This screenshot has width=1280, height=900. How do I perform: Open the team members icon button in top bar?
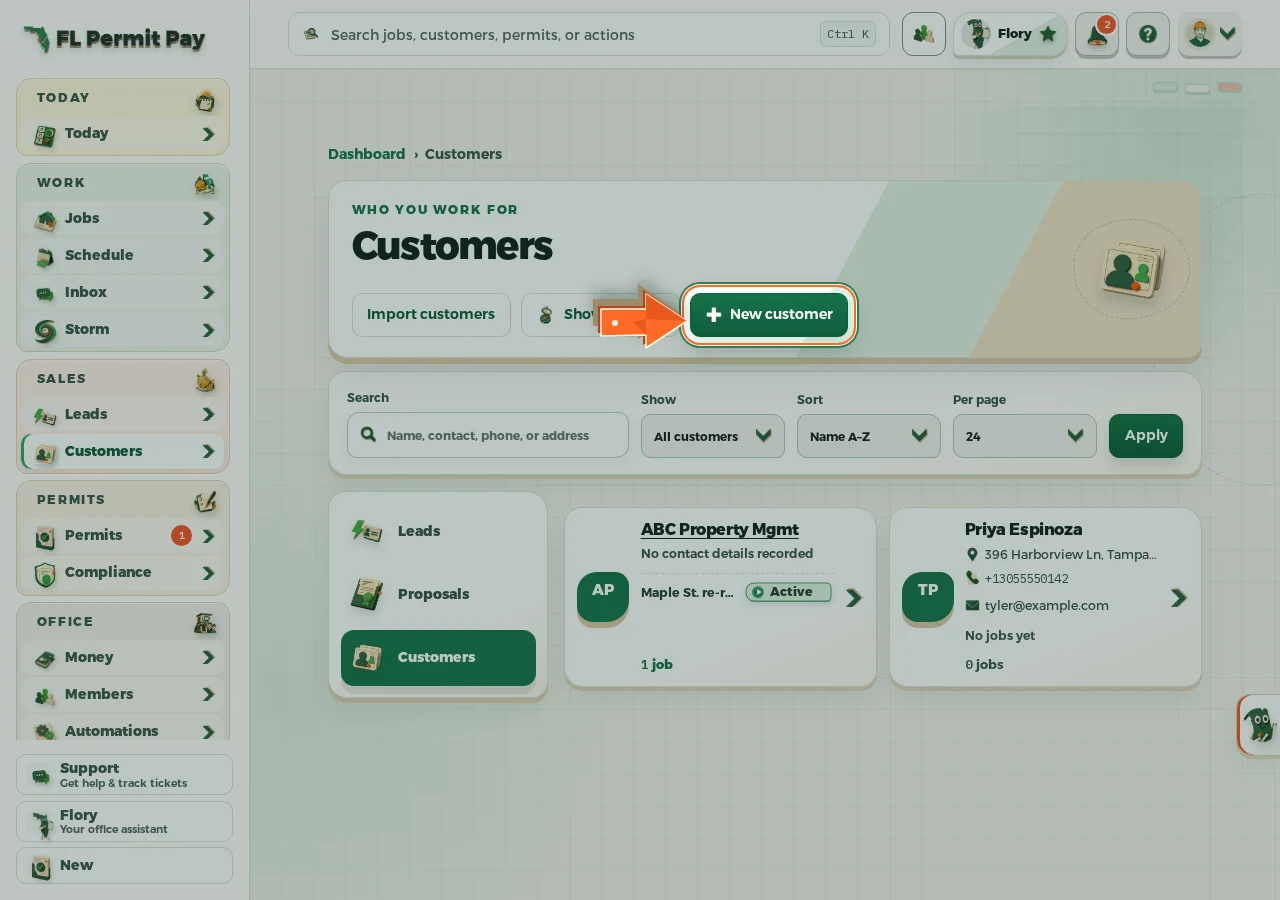click(923, 34)
